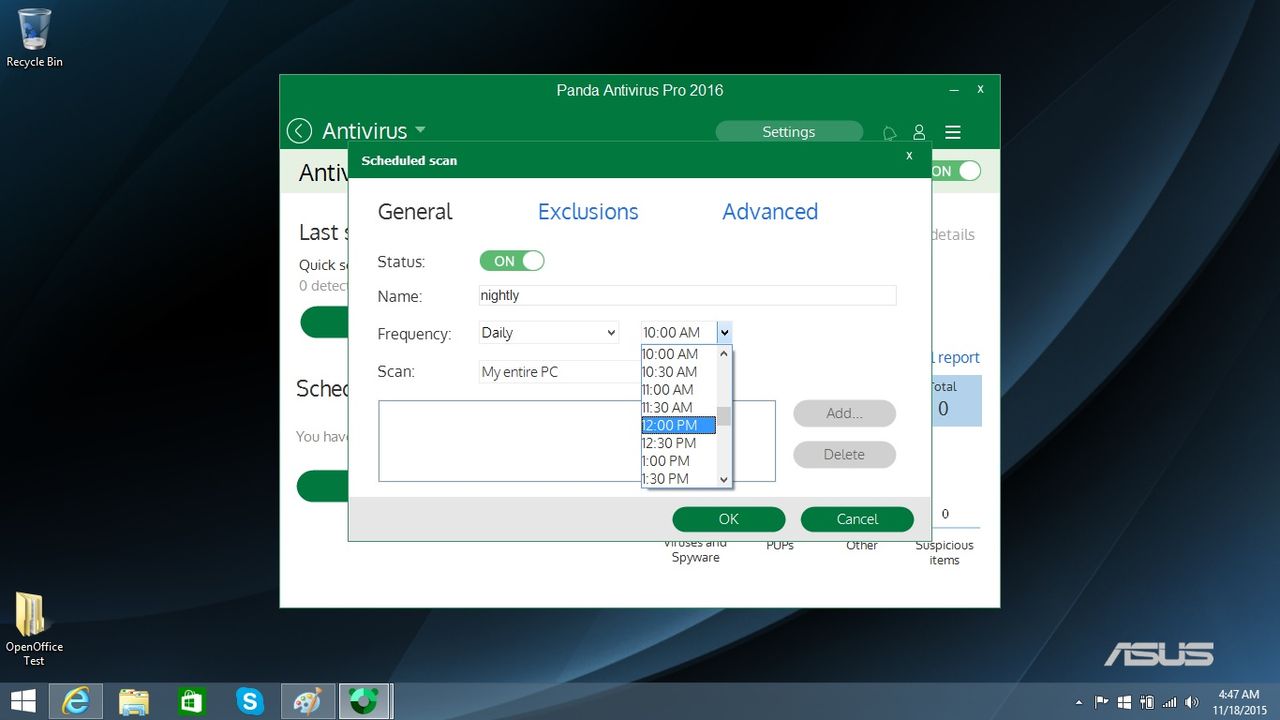Open the Recycle Bin desktop icon

click(x=34, y=38)
